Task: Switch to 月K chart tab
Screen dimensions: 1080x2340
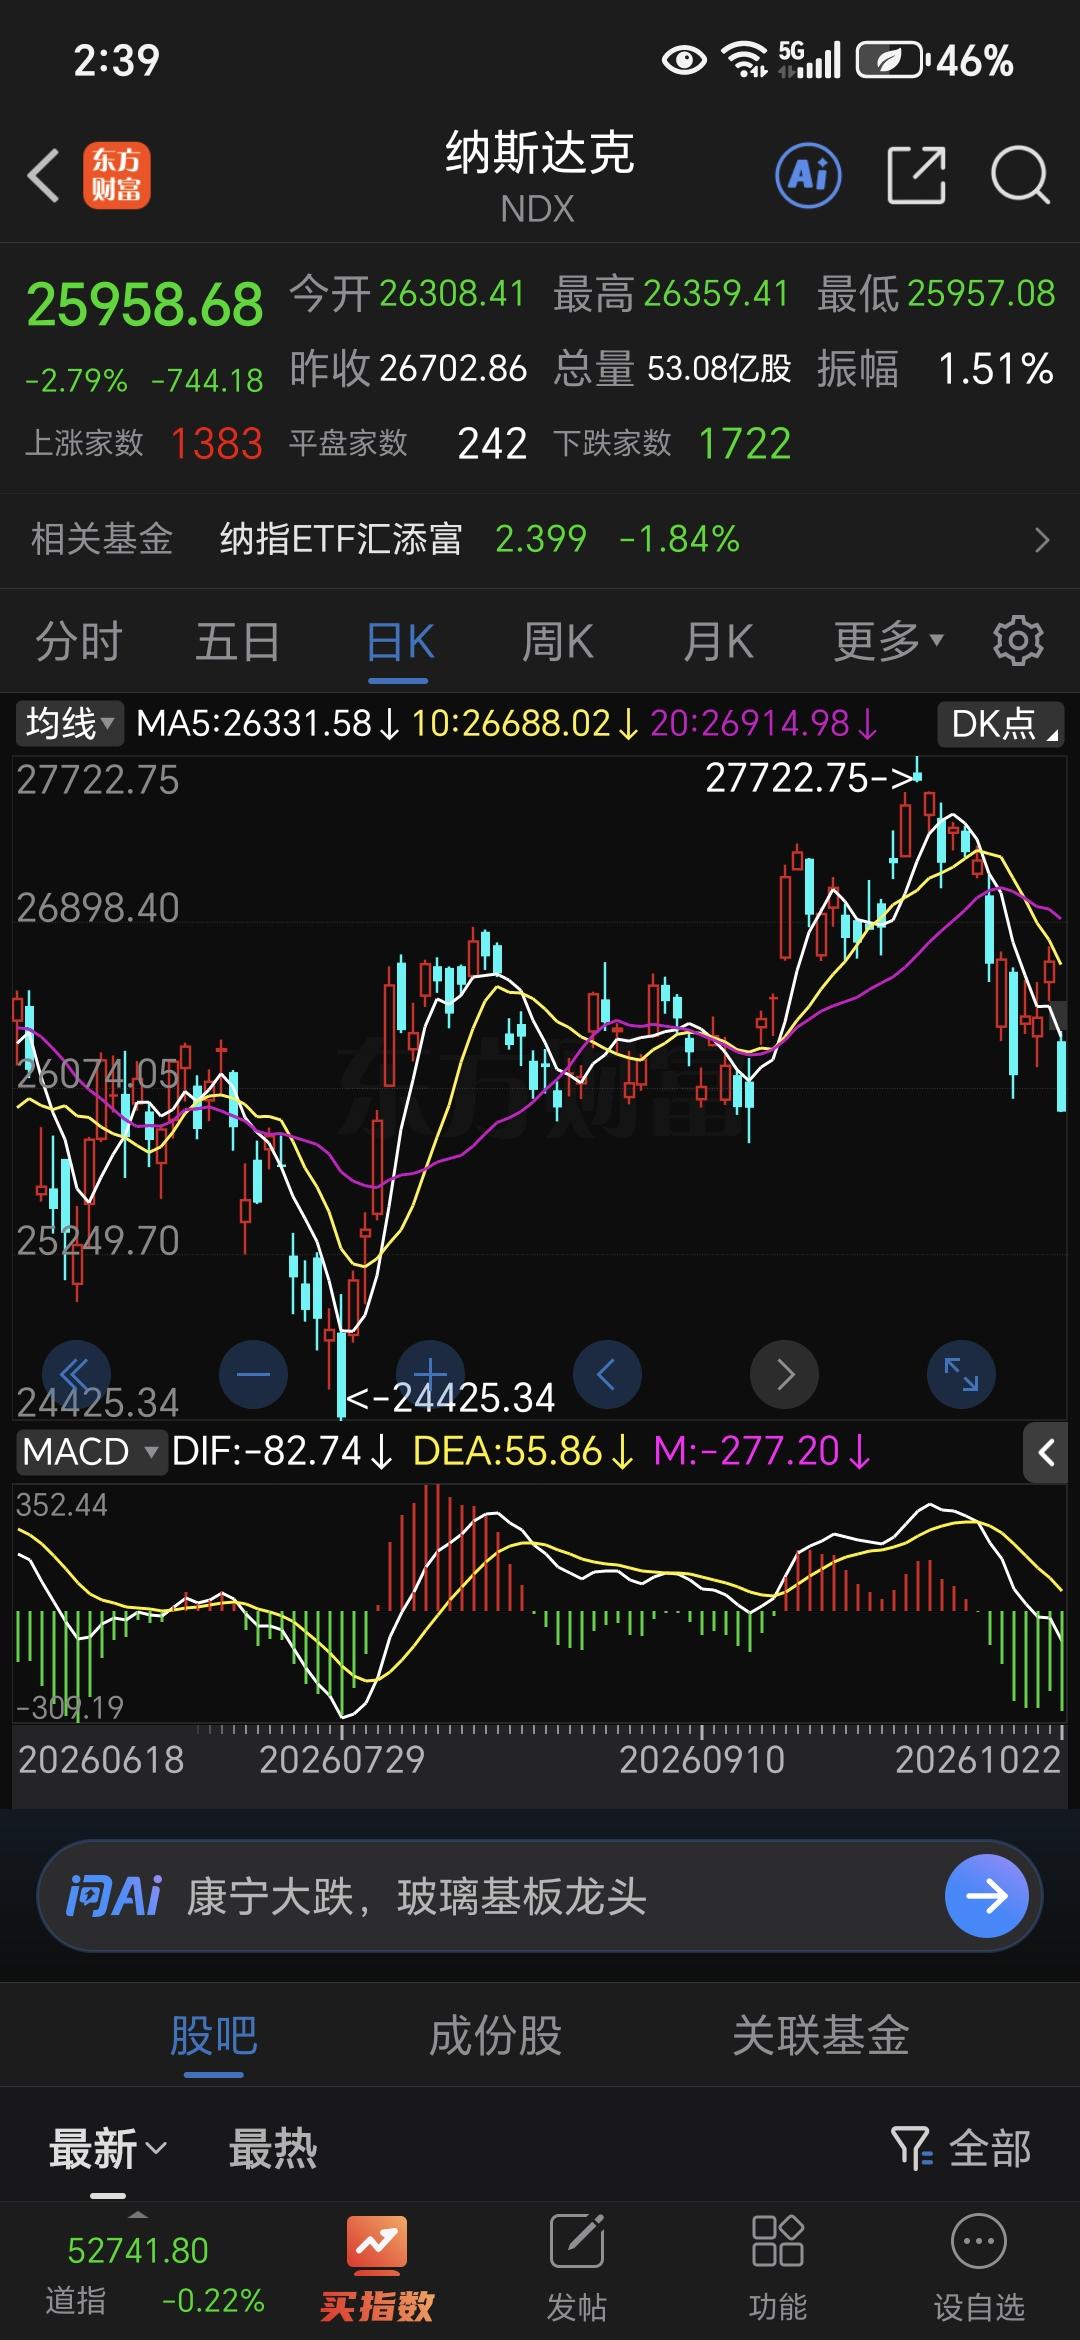Action: (x=718, y=641)
